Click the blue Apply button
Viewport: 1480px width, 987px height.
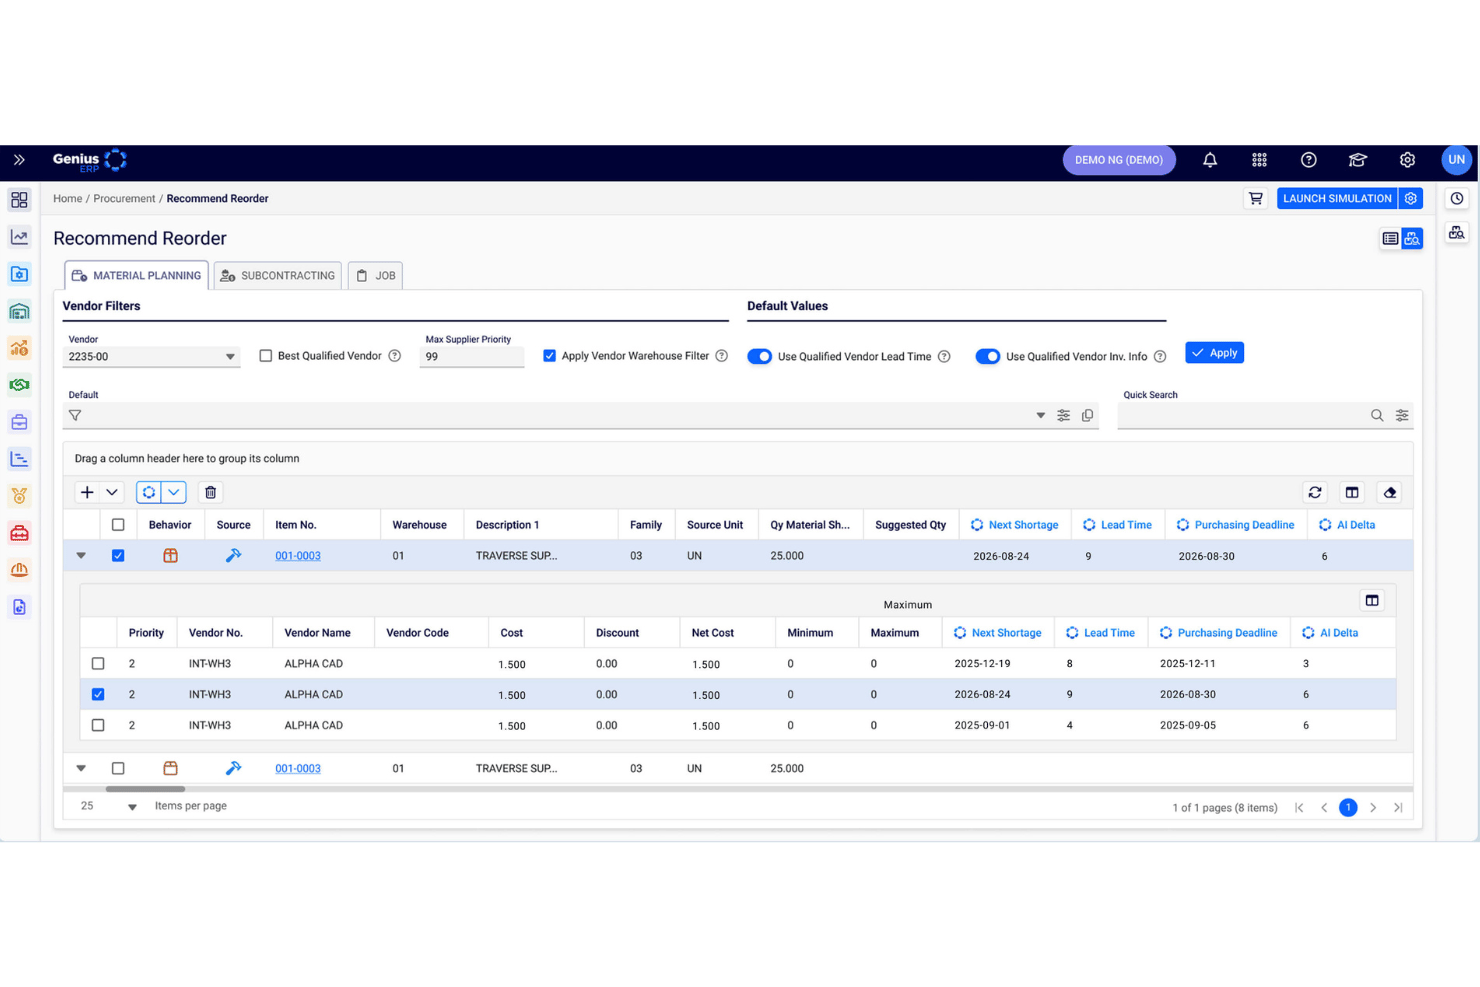click(1214, 353)
